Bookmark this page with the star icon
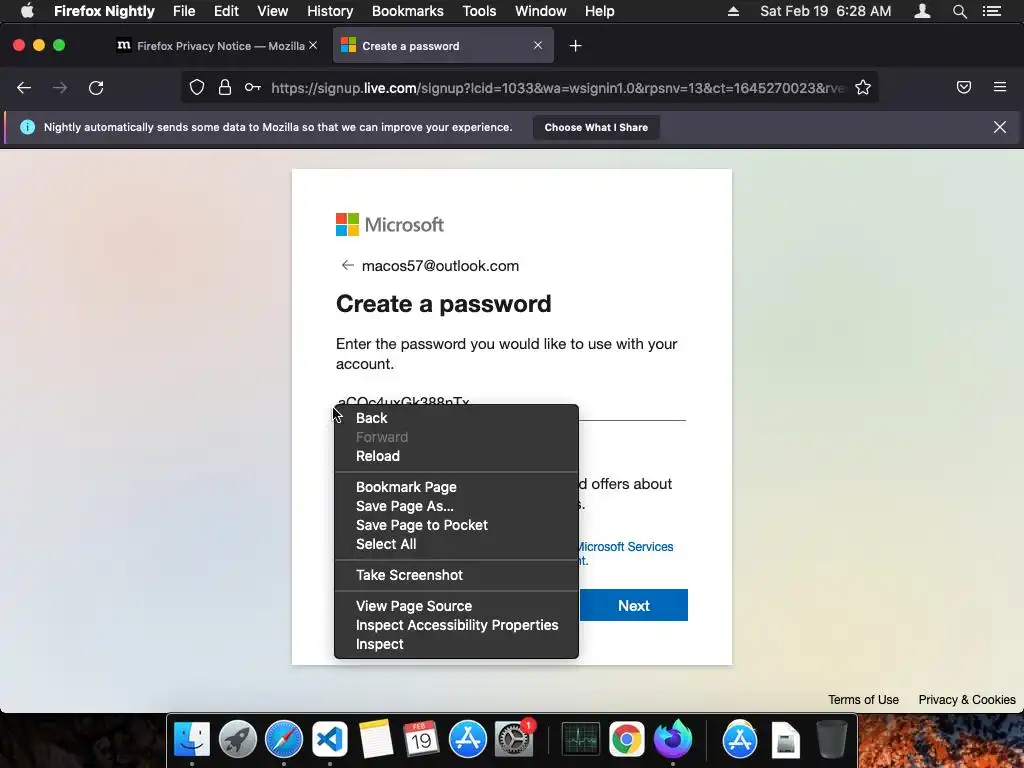The height and width of the screenshot is (768, 1024). coord(863,88)
